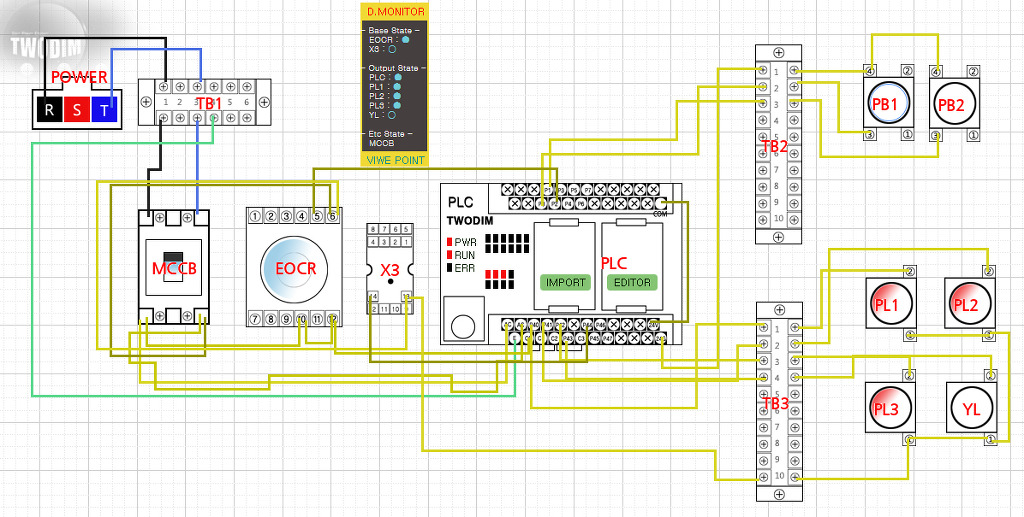
Task: Click TB1 bottom screw below number 4
Action: [213, 118]
